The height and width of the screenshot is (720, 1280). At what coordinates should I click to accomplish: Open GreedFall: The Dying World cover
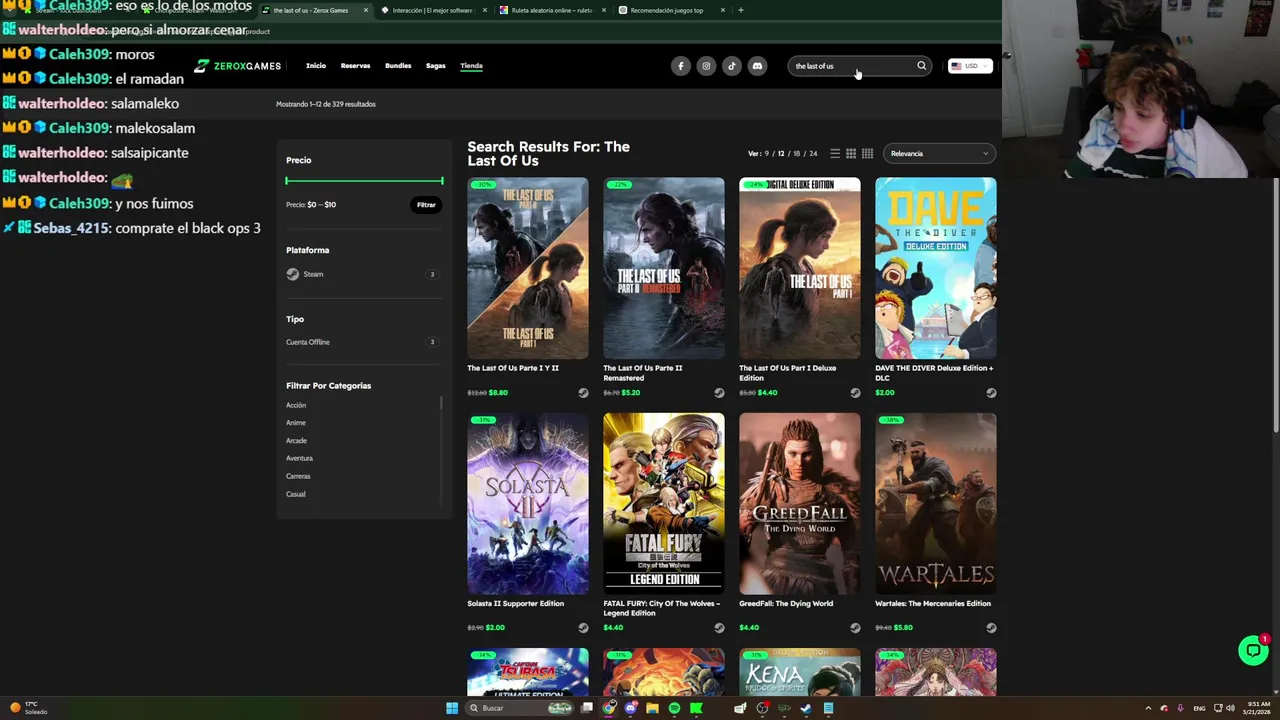point(800,504)
